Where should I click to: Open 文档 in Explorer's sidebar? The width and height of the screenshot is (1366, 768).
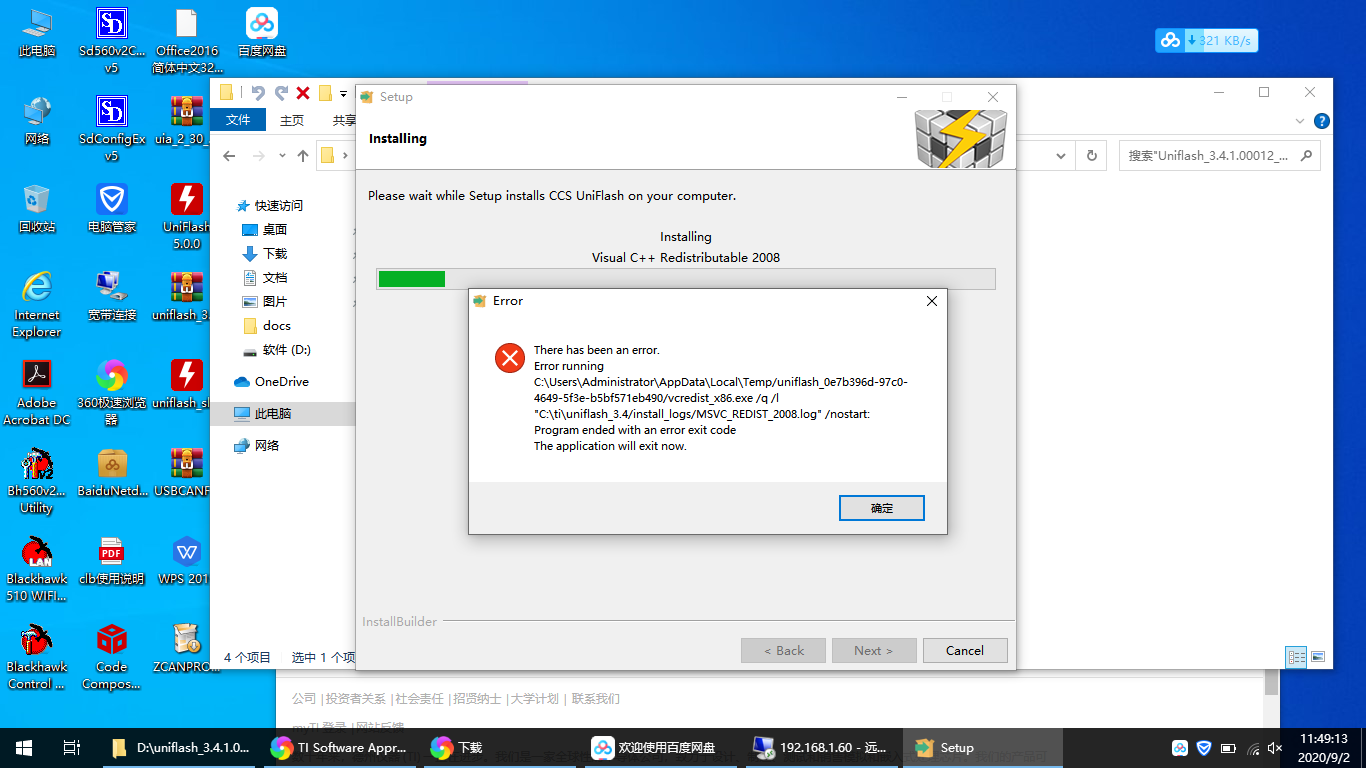coord(265,278)
